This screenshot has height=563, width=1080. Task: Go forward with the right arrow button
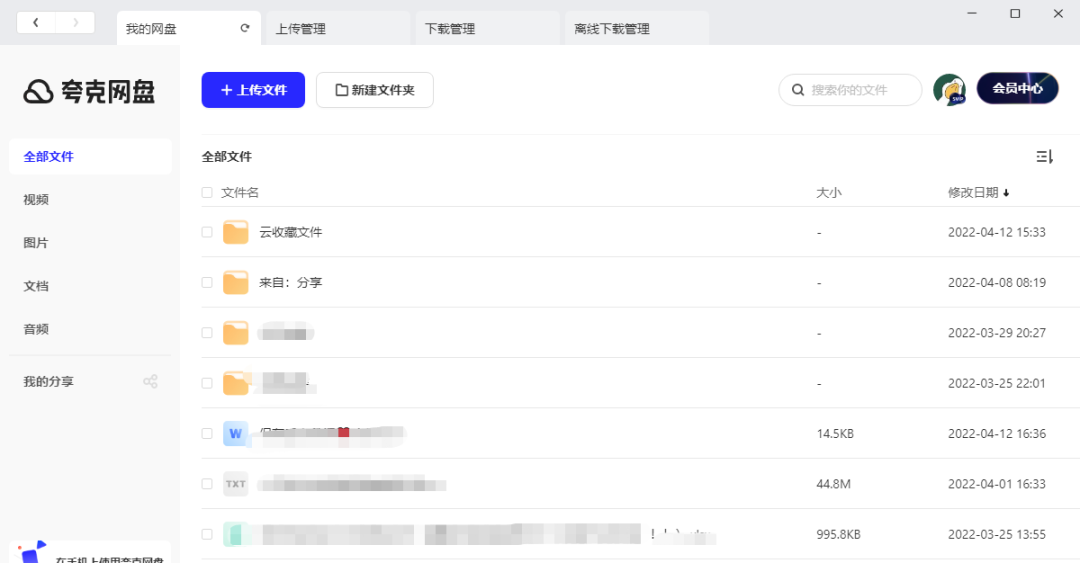point(75,23)
